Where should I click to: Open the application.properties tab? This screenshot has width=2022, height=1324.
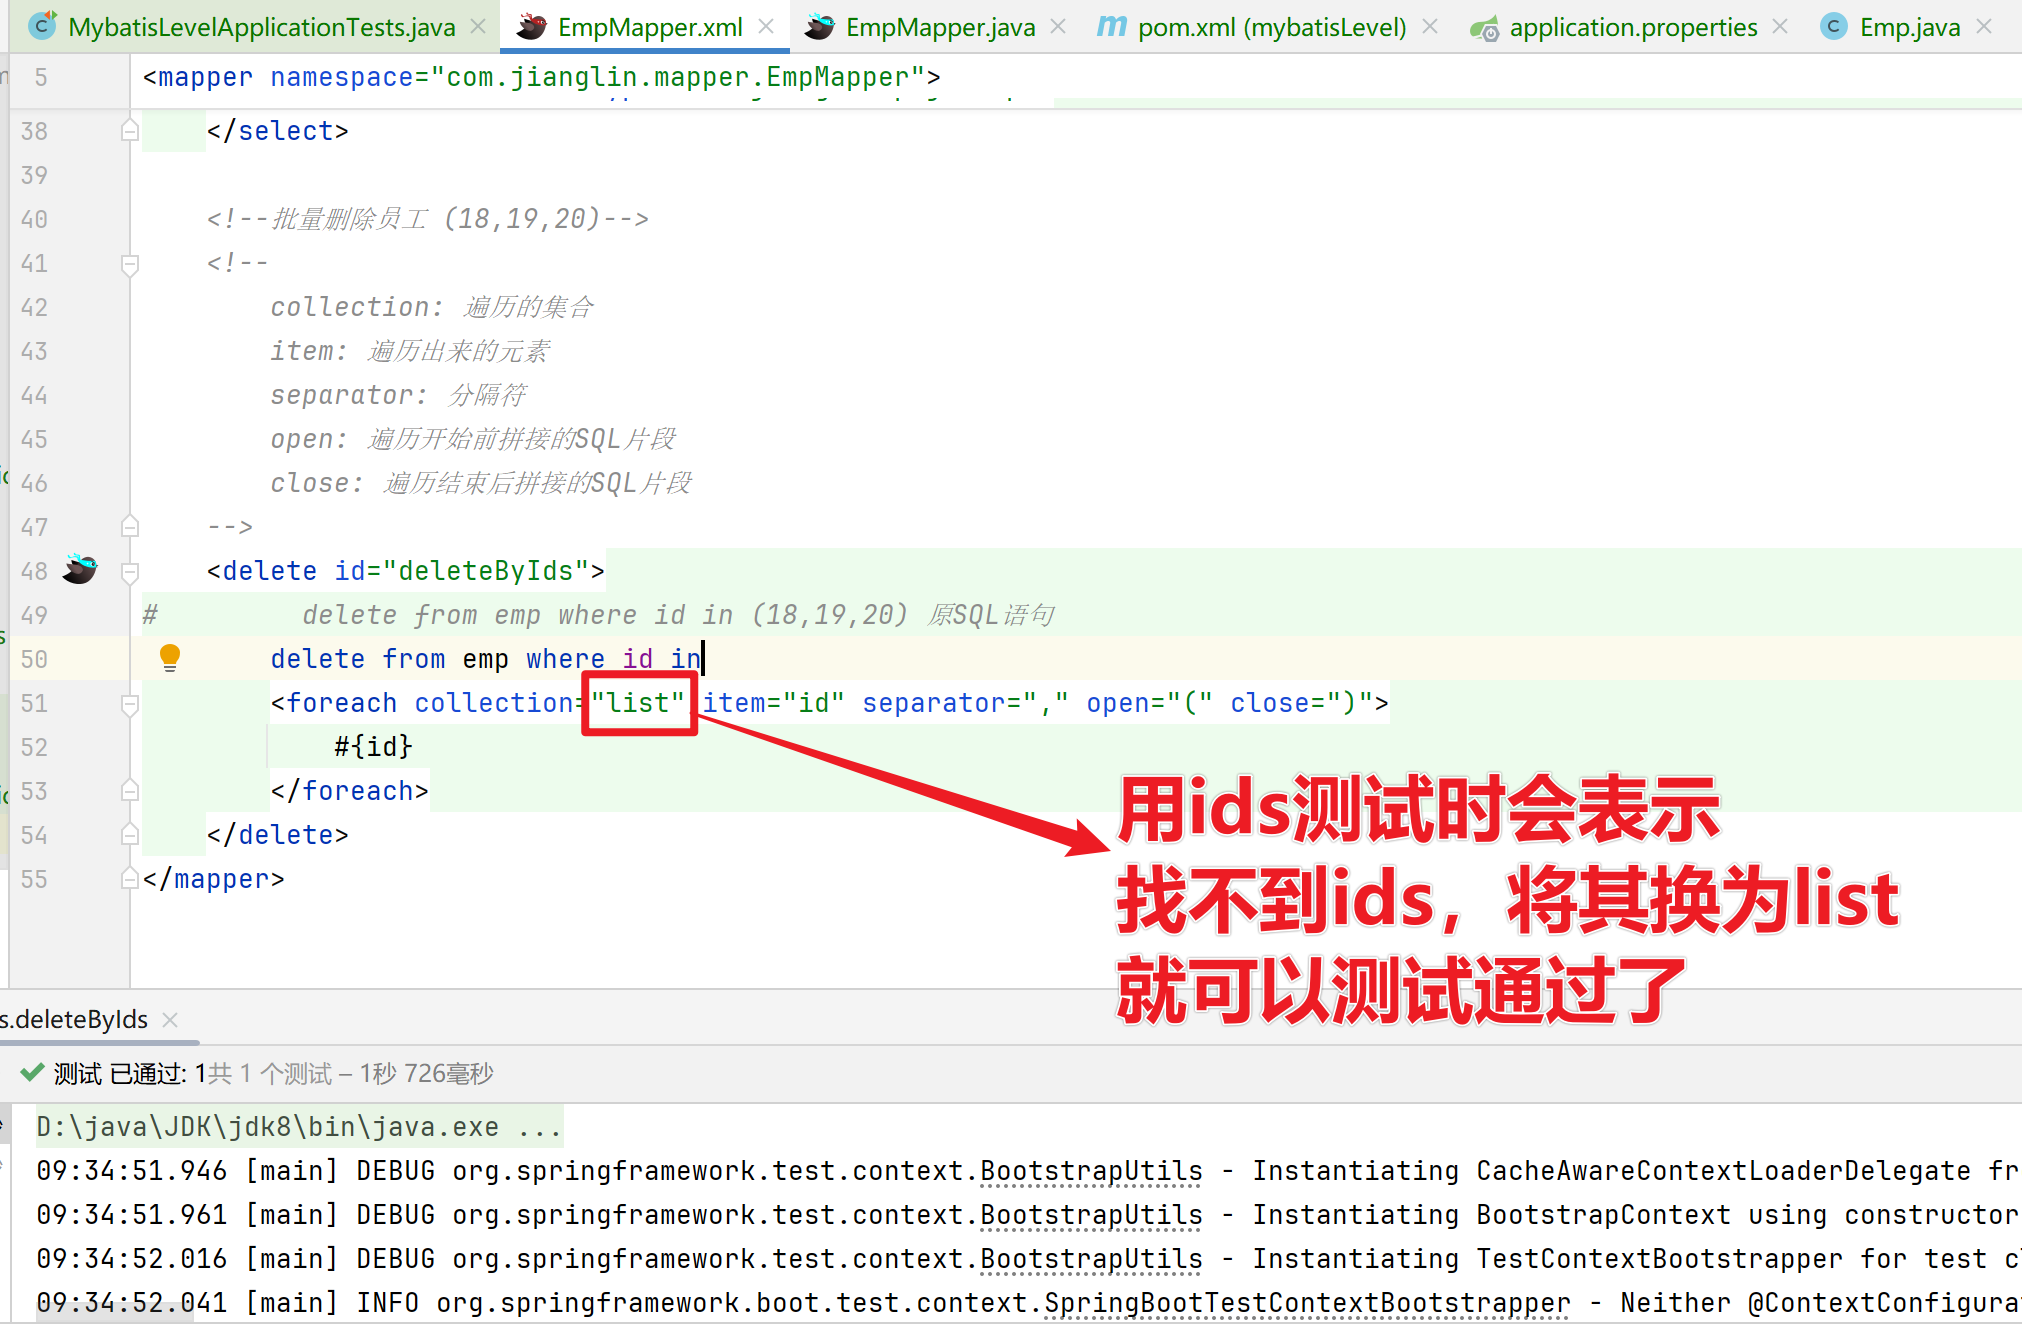pyautogui.click(x=1632, y=27)
